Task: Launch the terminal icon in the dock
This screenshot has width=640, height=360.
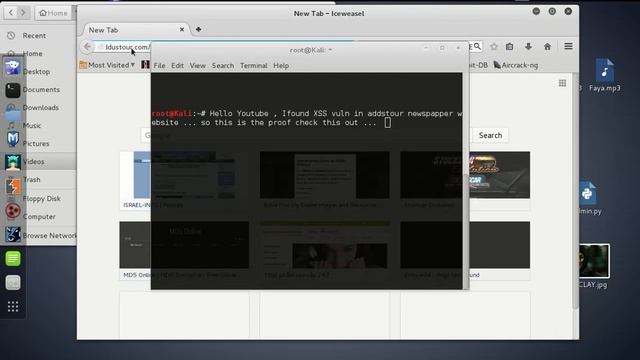Action: 13,90
